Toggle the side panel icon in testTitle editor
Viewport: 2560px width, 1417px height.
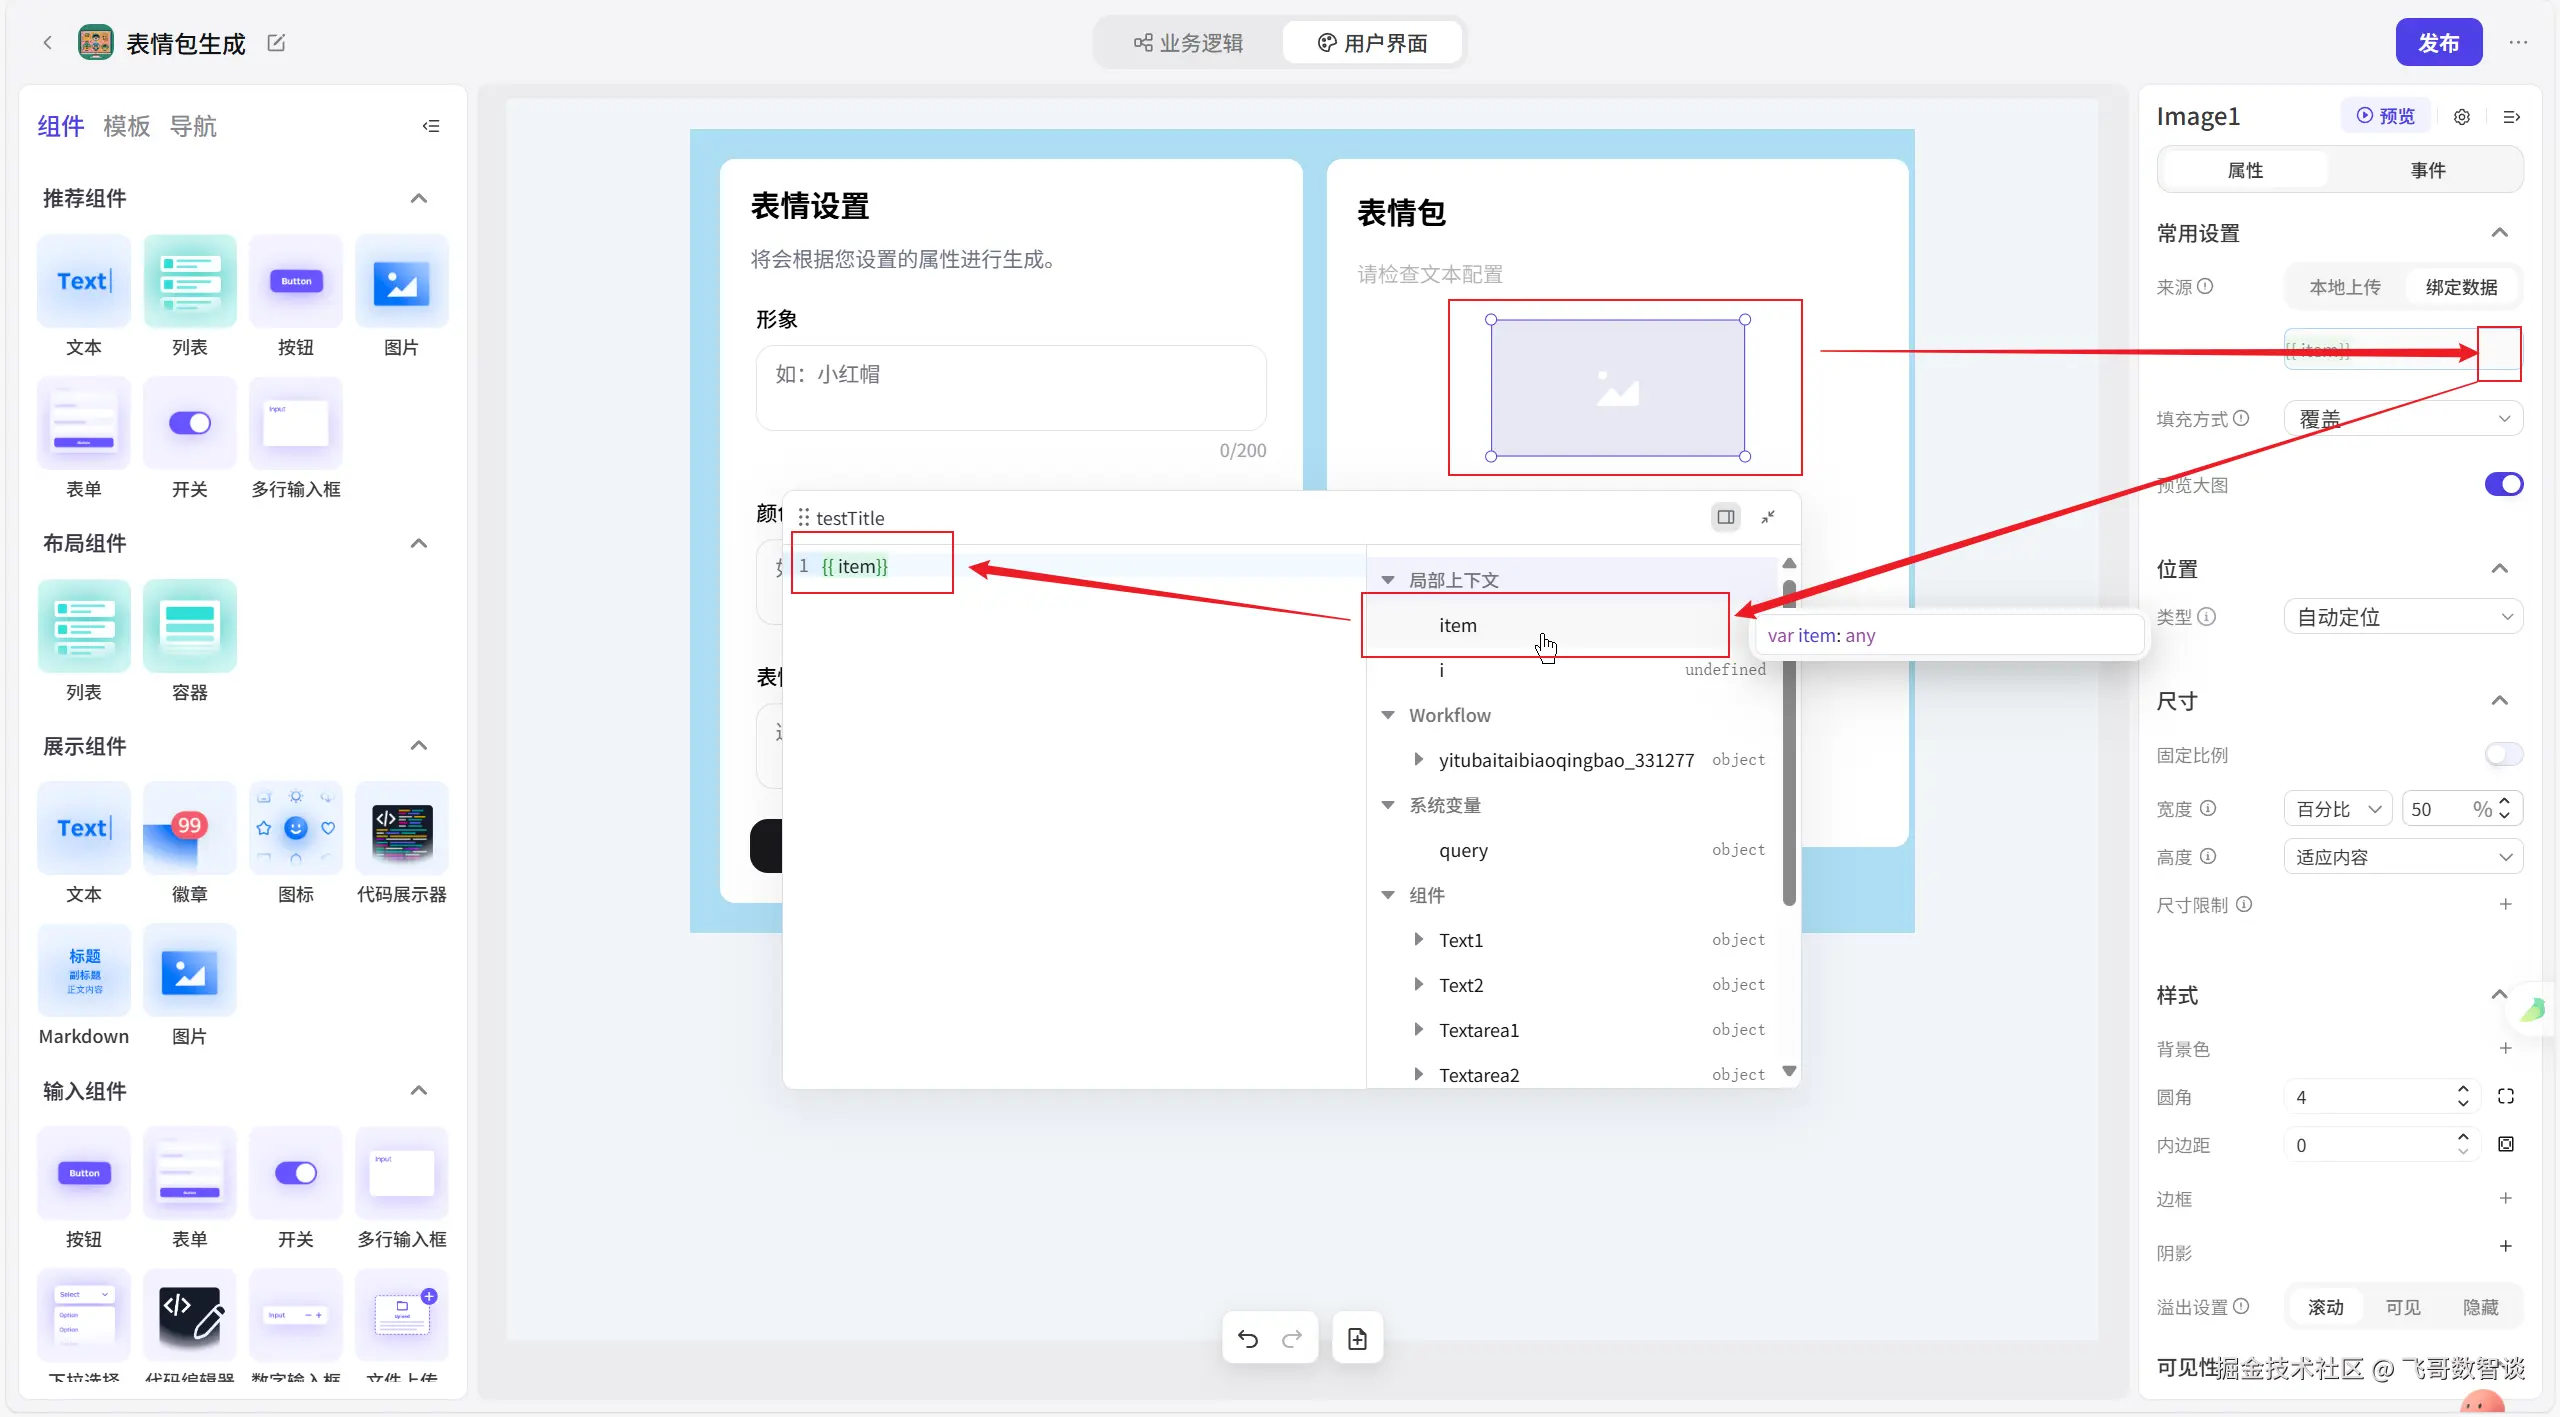pyautogui.click(x=1725, y=517)
